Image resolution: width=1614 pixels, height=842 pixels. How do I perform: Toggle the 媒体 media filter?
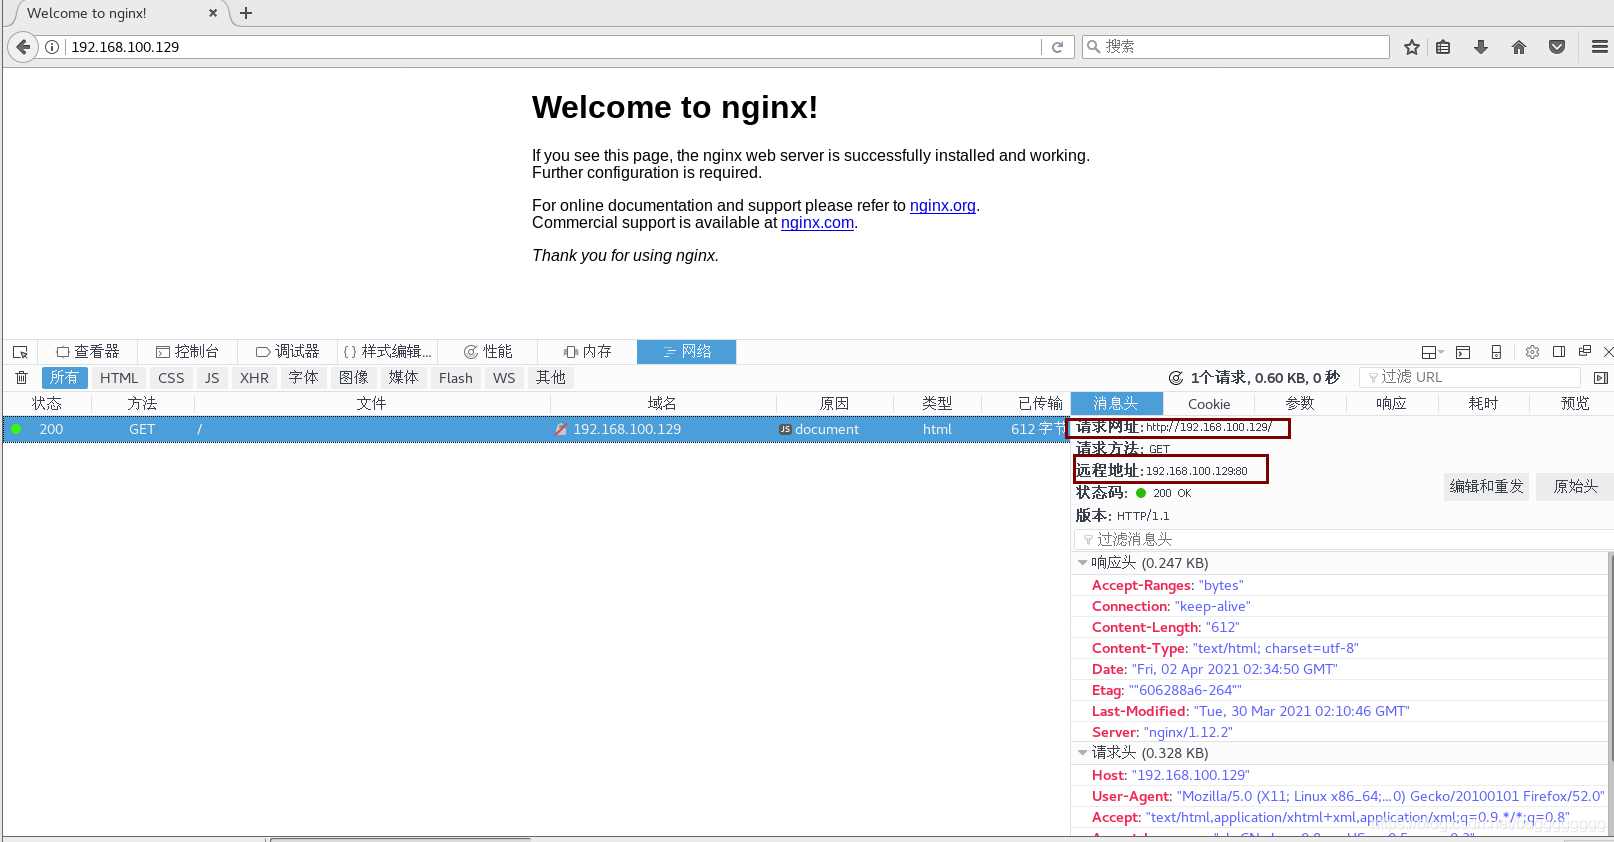pos(403,378)
